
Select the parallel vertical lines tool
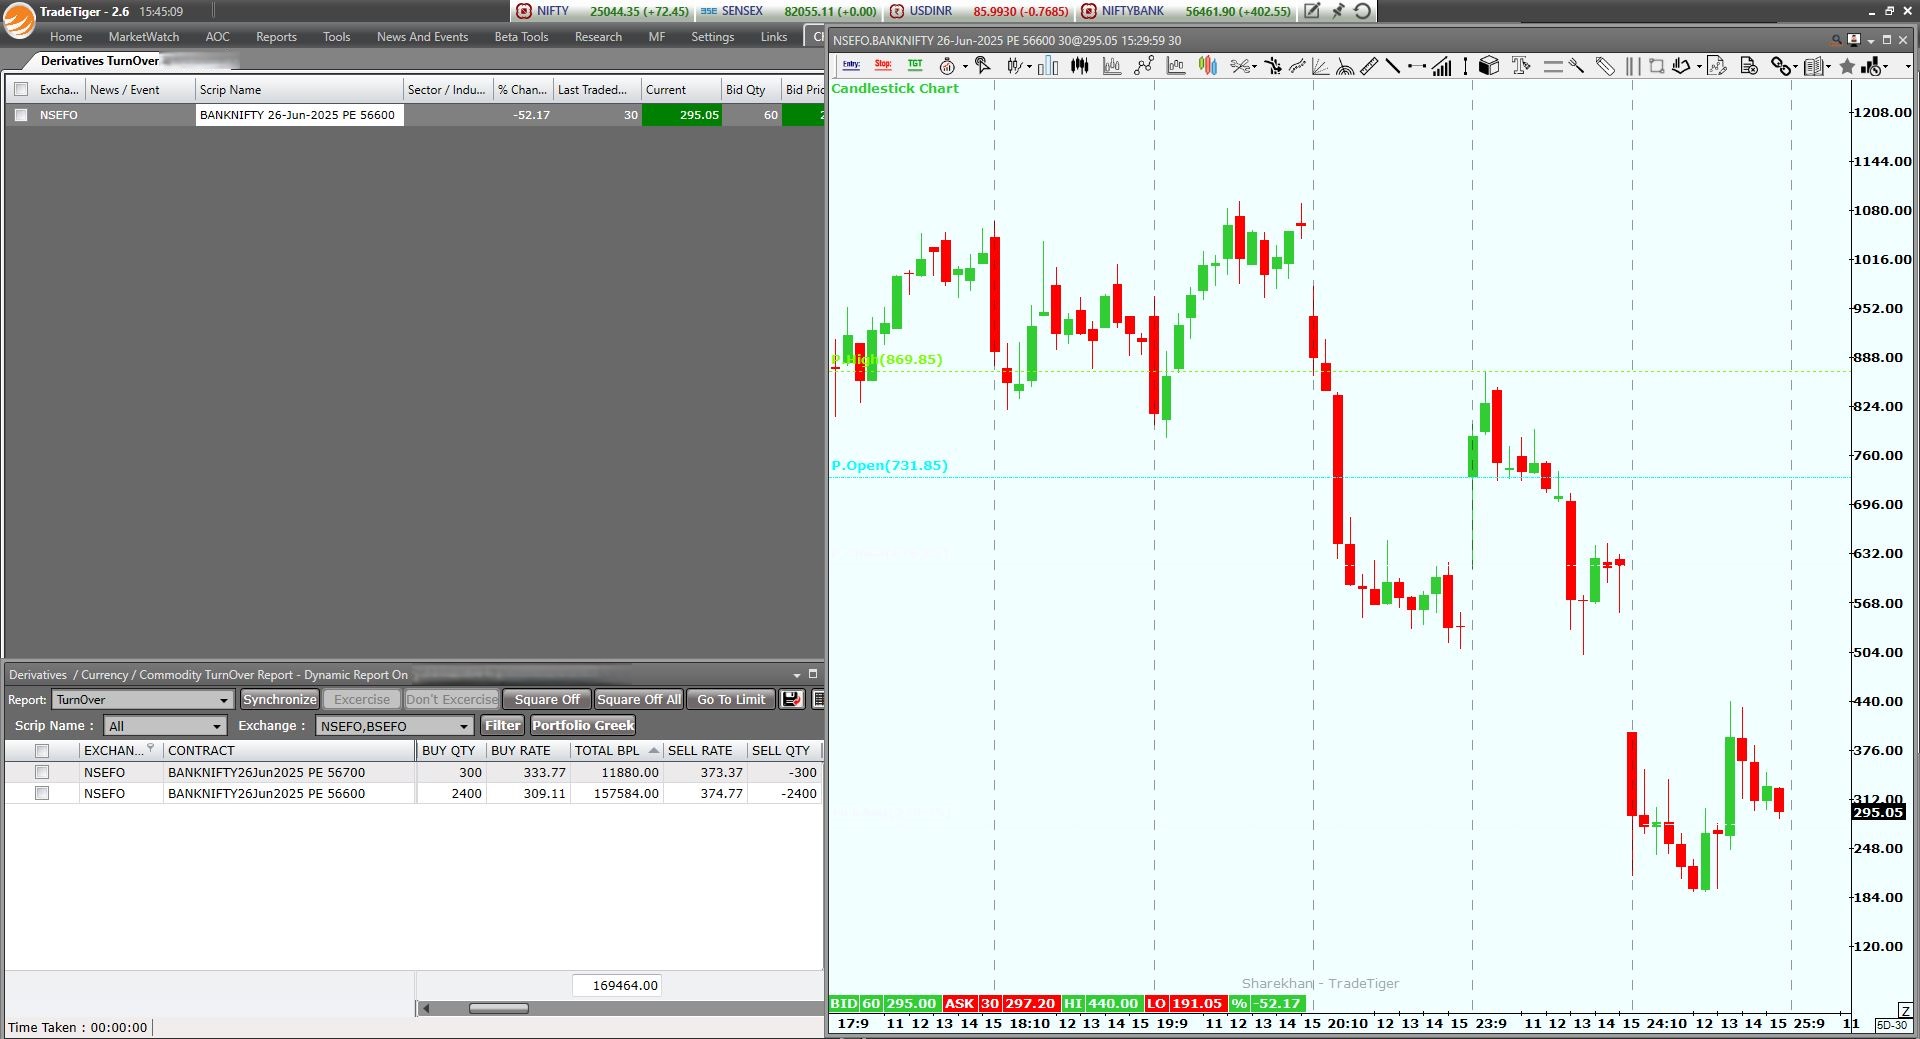[x=1633, y=66]
